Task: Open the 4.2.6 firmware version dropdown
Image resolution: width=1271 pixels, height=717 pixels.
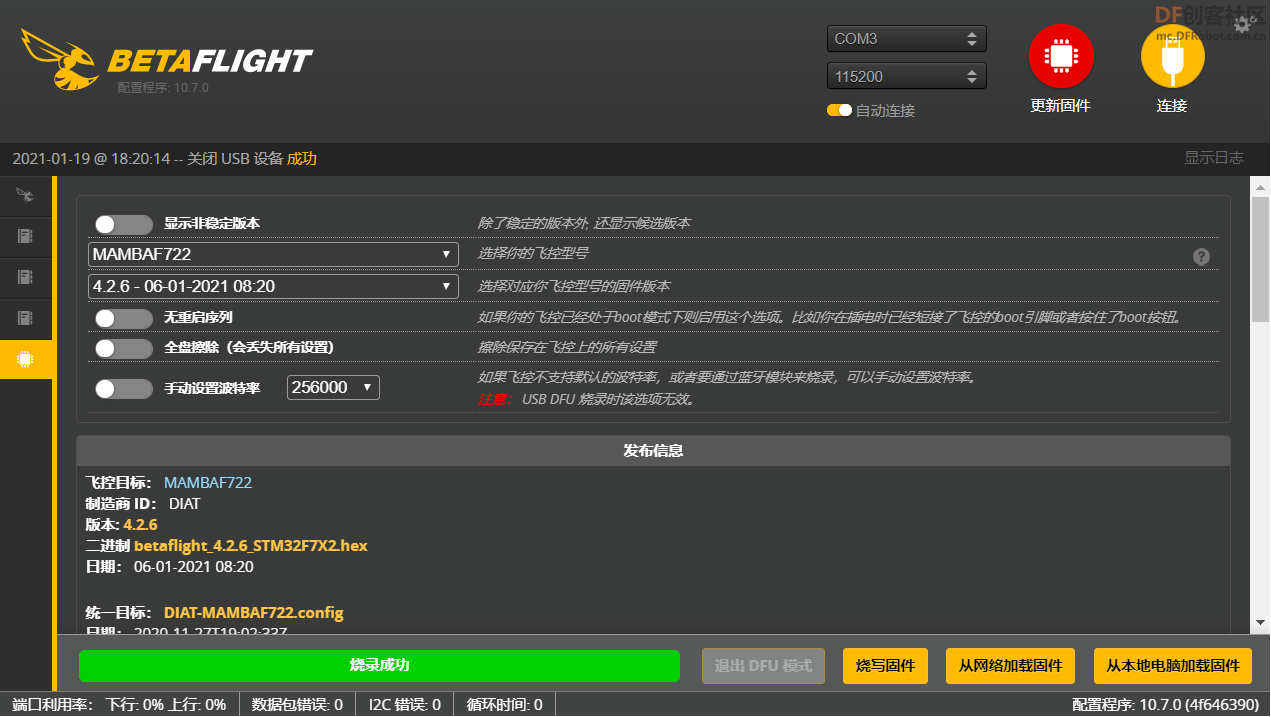Action: tap(273, 286)
